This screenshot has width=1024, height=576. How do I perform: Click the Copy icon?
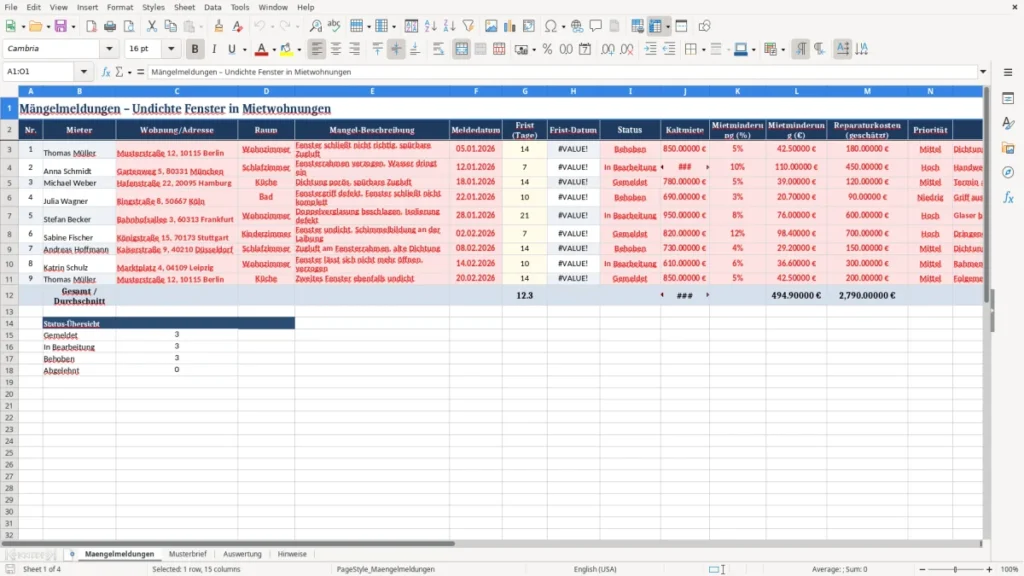pyautogui.click(x=170, y=26)
